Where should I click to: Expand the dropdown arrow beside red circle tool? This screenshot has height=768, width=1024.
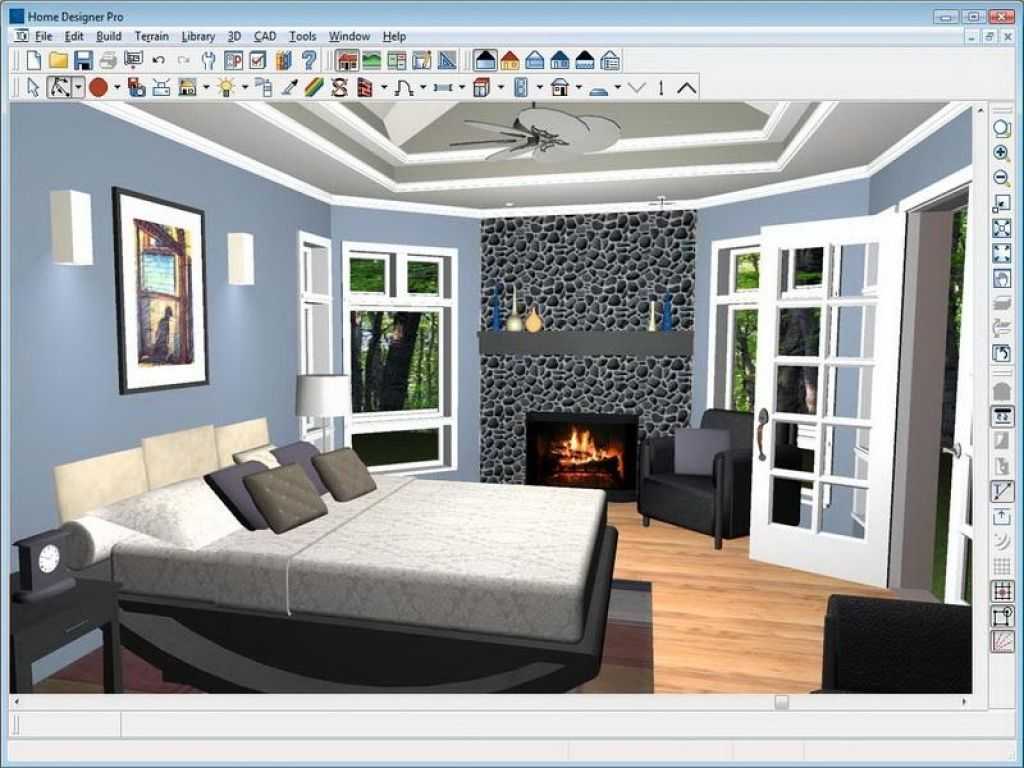(117, 87)
